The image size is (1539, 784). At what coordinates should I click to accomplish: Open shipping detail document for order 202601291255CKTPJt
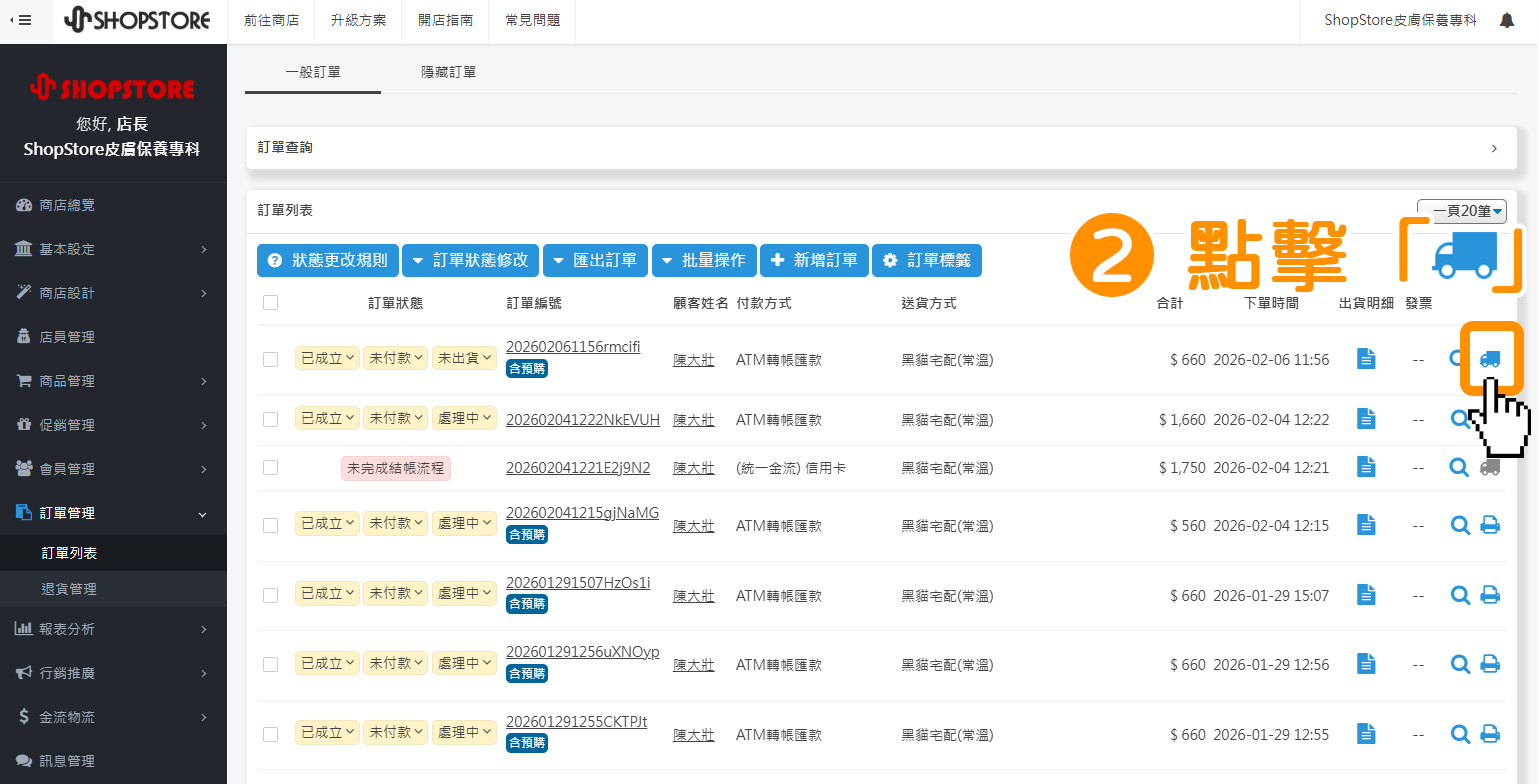[x=1366, y=734]
